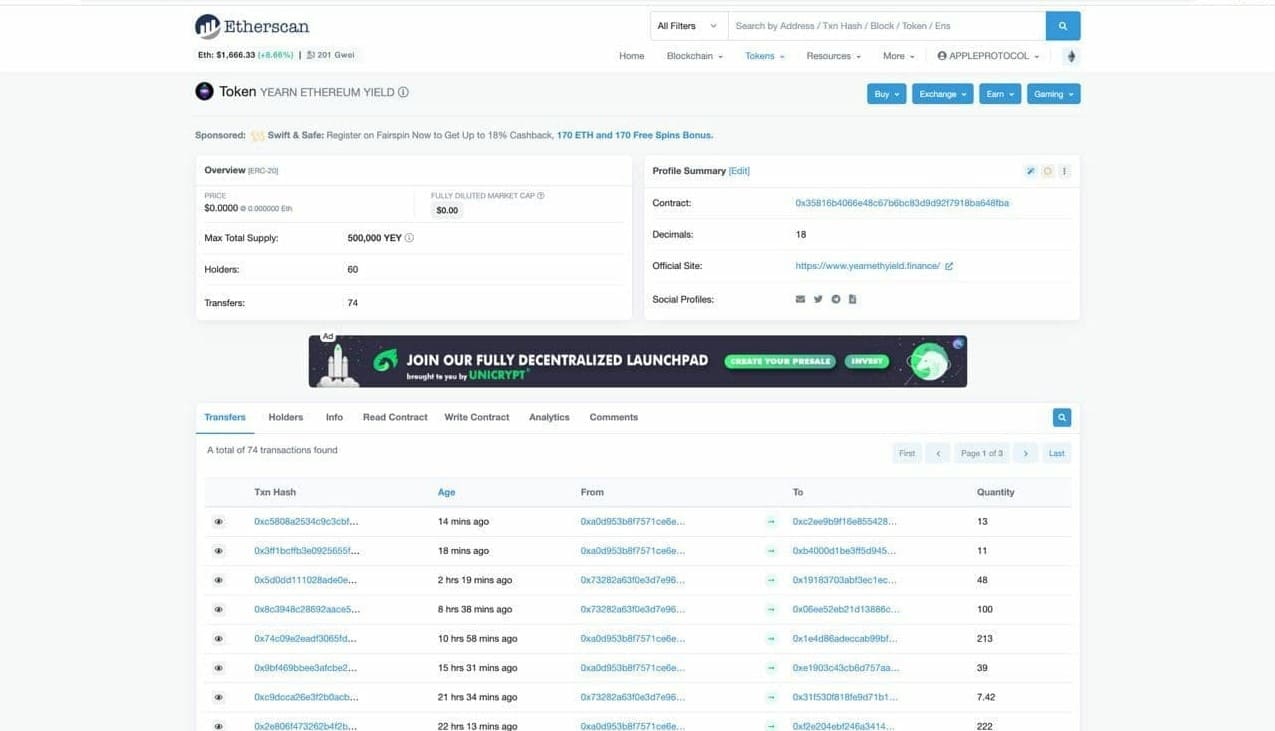Click the First page button
1275x731 pixels.
point(907,453)
